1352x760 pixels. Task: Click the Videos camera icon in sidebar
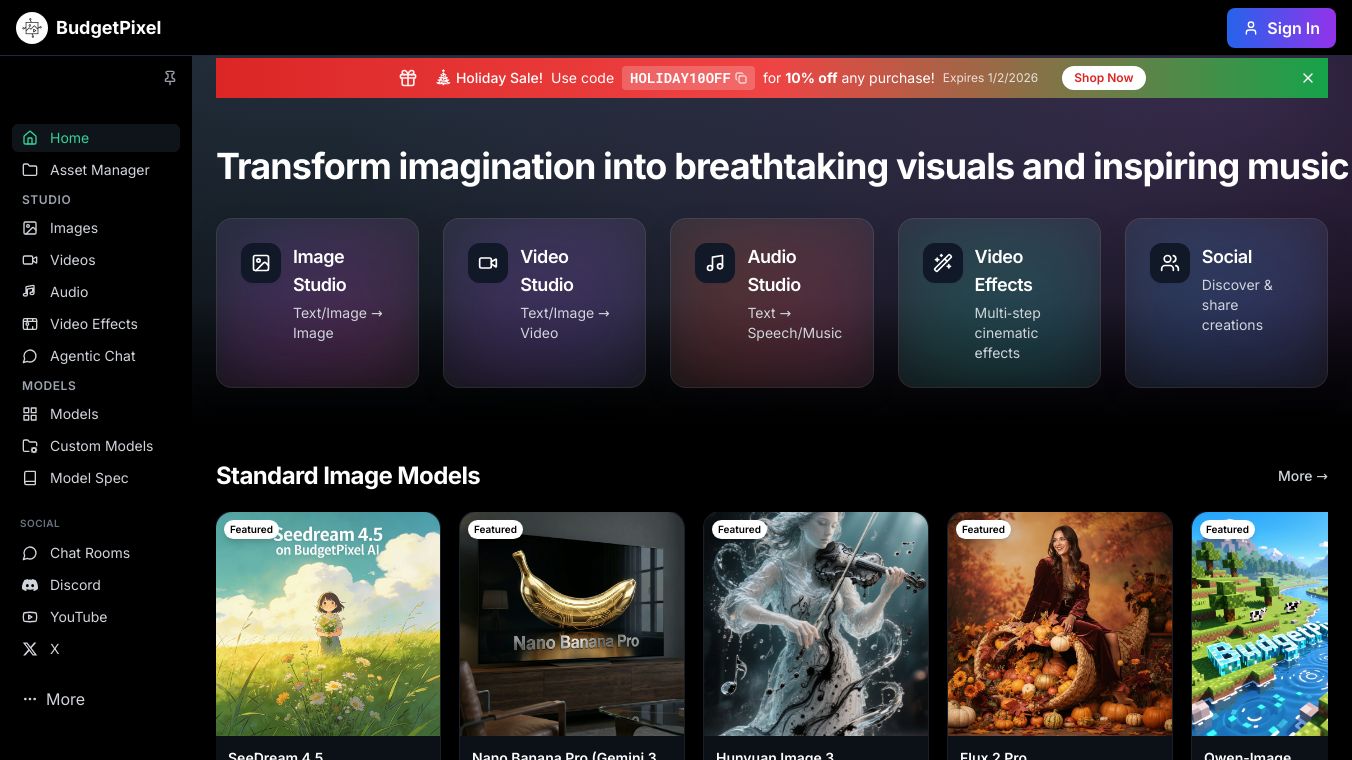coord(30,260)
